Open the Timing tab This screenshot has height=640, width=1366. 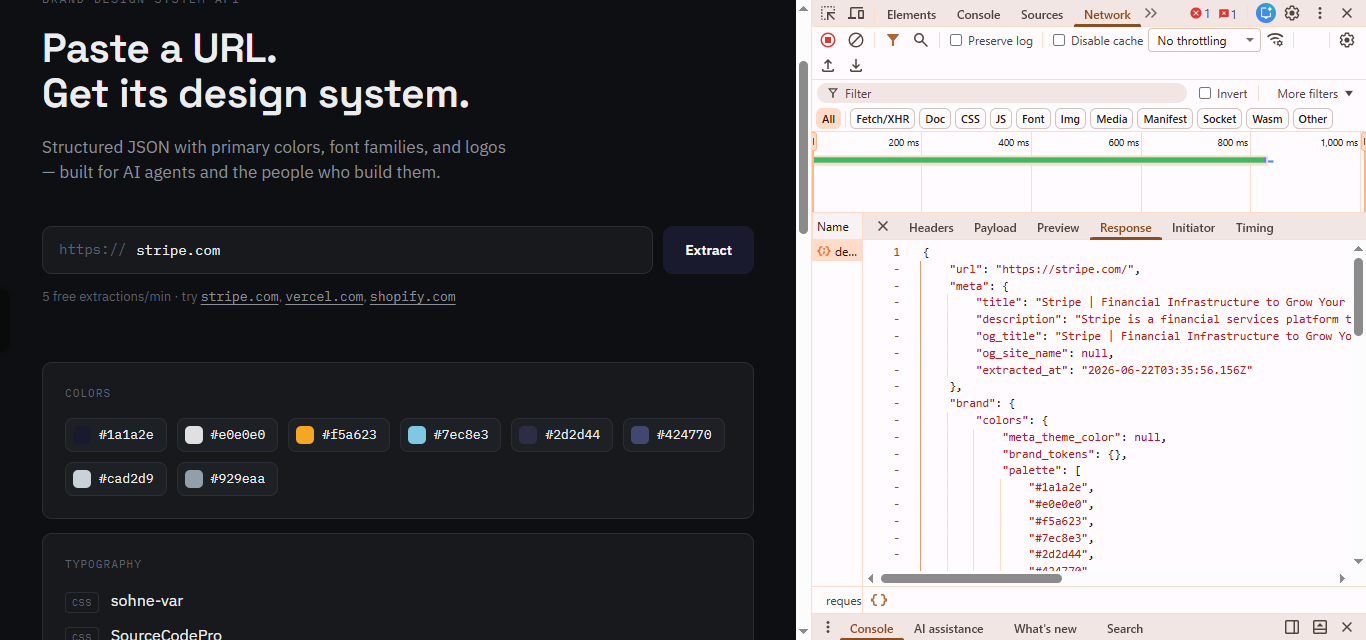point(1254,227)
